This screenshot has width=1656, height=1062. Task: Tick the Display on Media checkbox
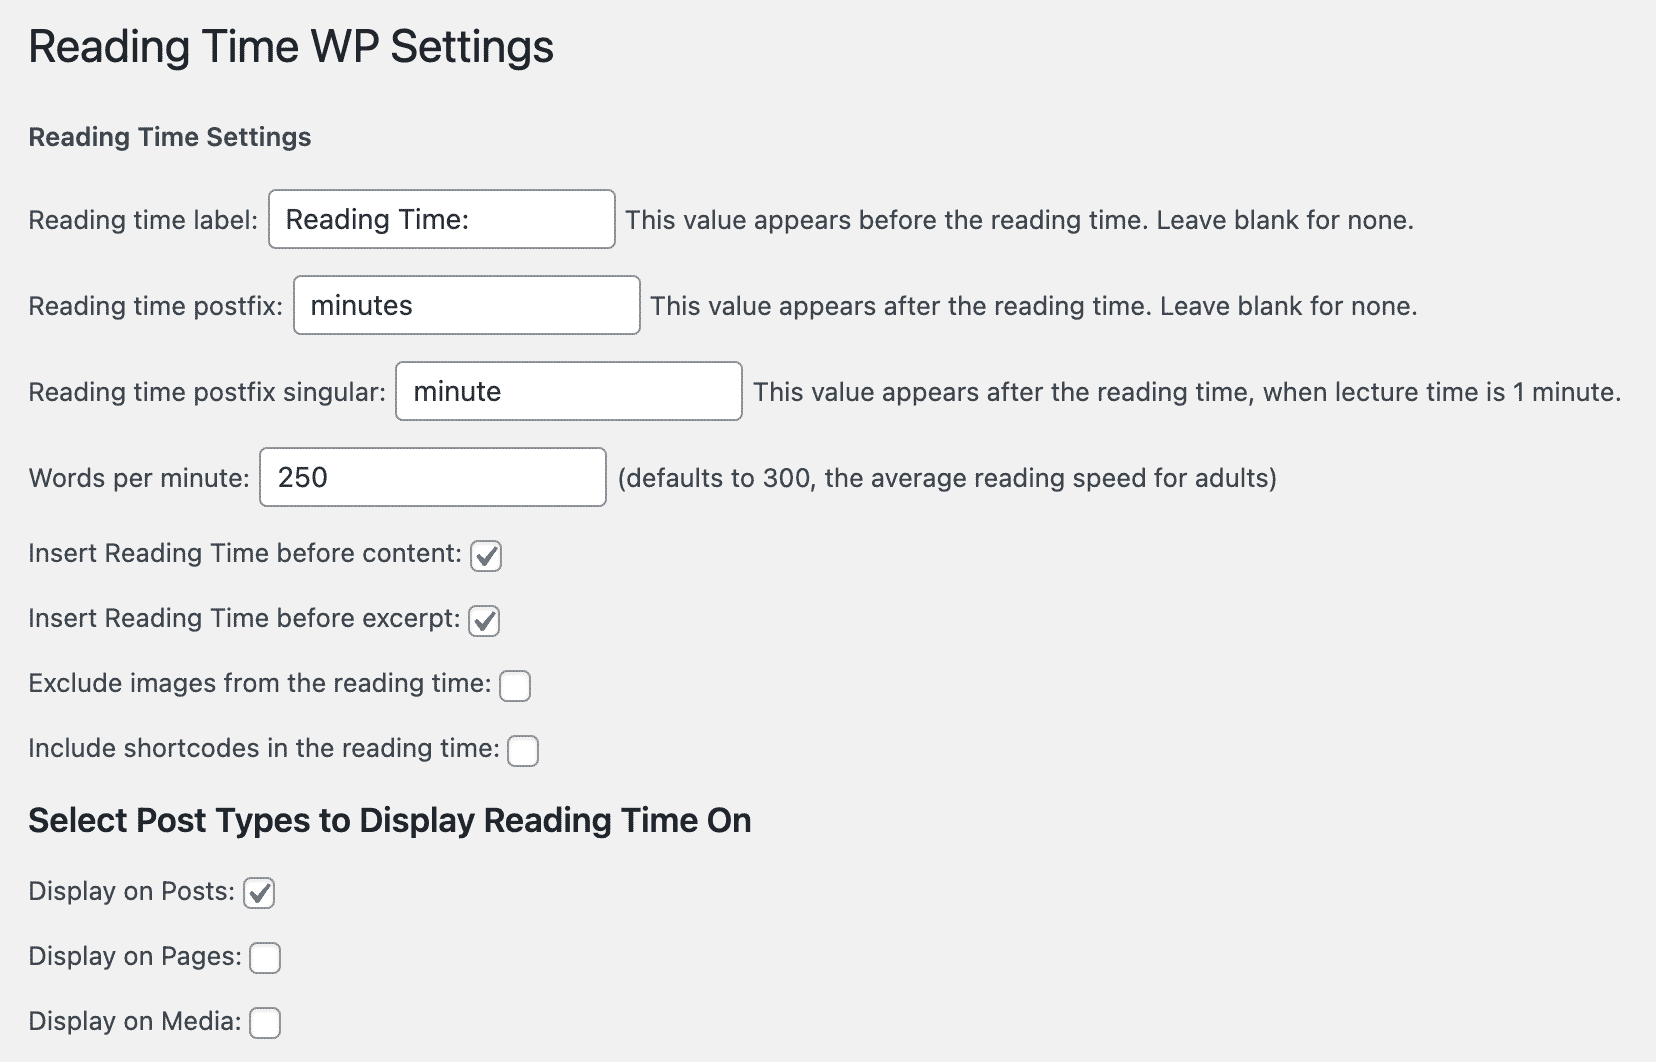tap(265, 1023)
